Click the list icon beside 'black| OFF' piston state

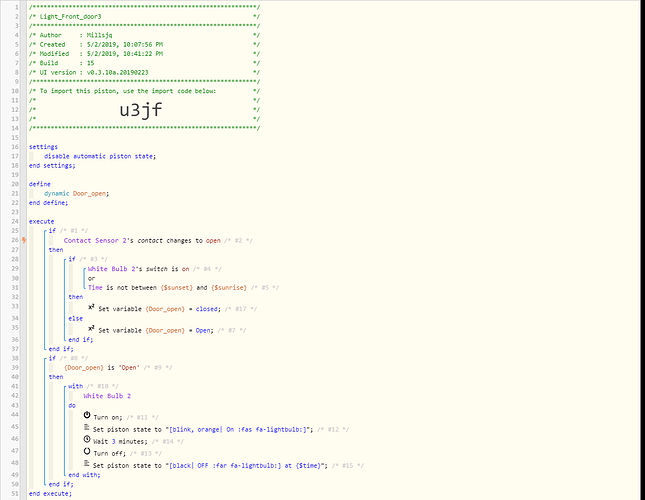[x=87, y=463]
